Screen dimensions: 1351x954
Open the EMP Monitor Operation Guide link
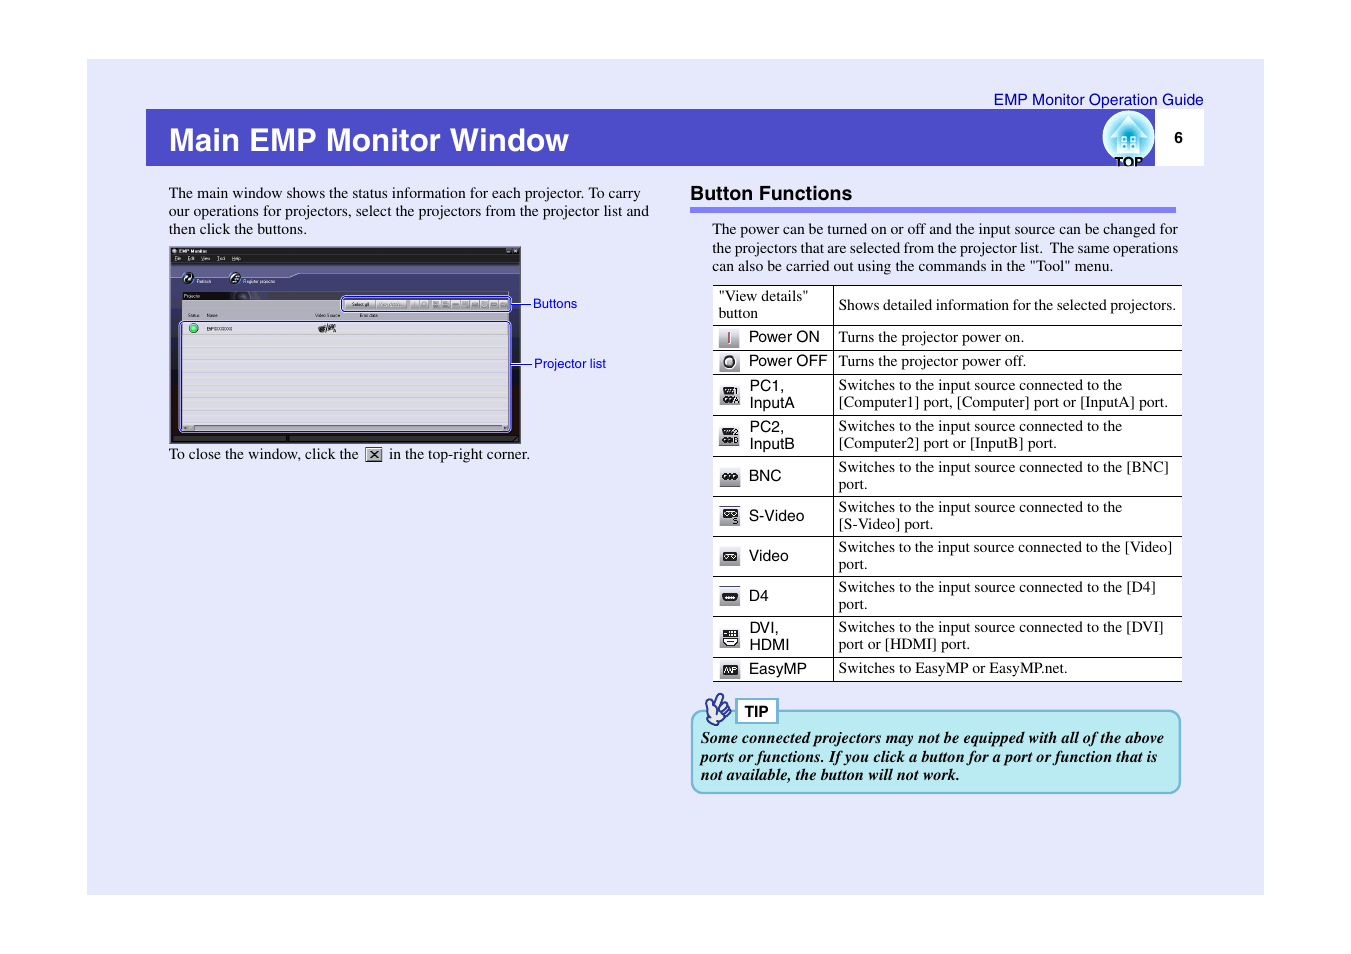pos(1098,100)
